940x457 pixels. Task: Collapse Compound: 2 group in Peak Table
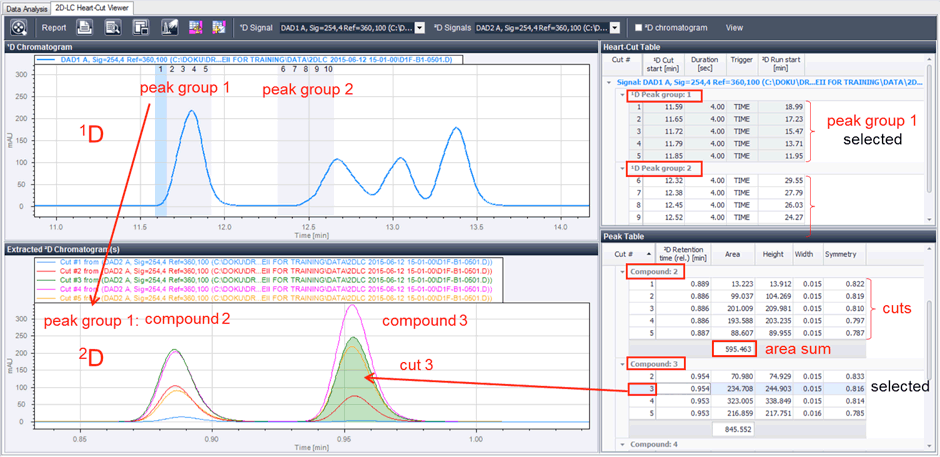622,272
